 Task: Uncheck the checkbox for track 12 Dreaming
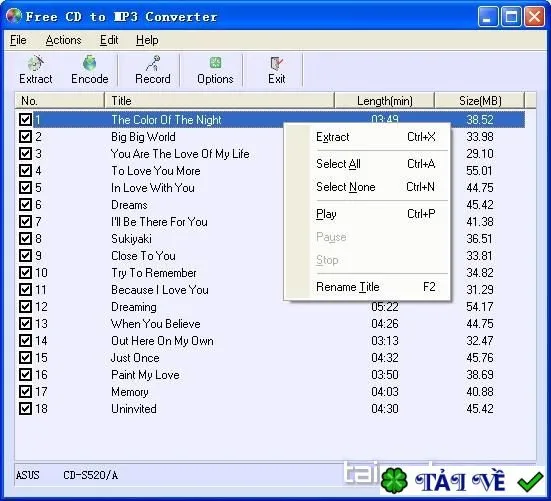(25, 306)
